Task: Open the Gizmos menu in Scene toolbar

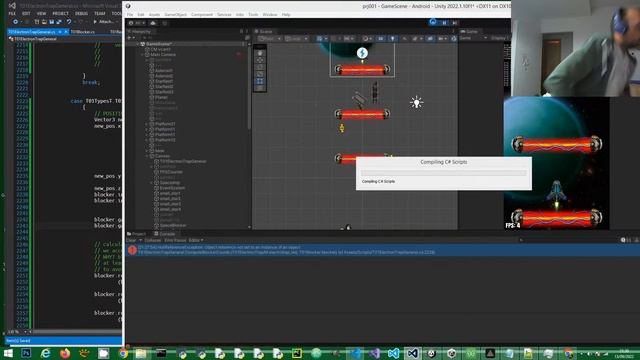Action: pyautogui.click(x=453, y=38)
